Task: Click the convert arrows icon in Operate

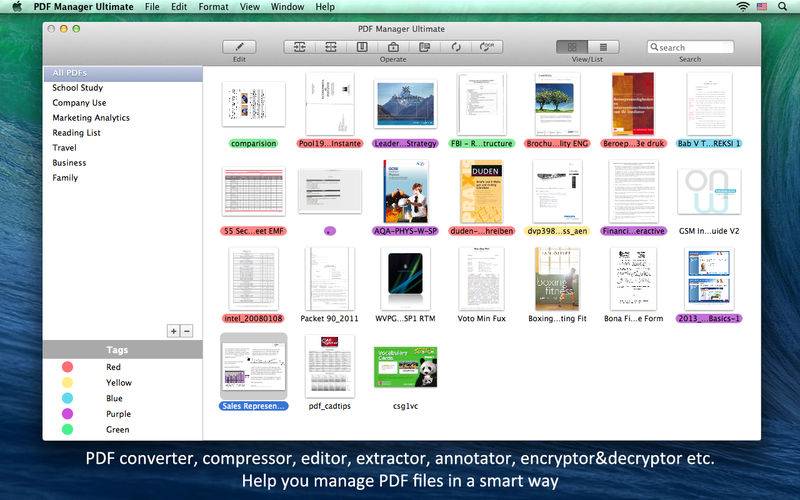Action: point(456,47)
